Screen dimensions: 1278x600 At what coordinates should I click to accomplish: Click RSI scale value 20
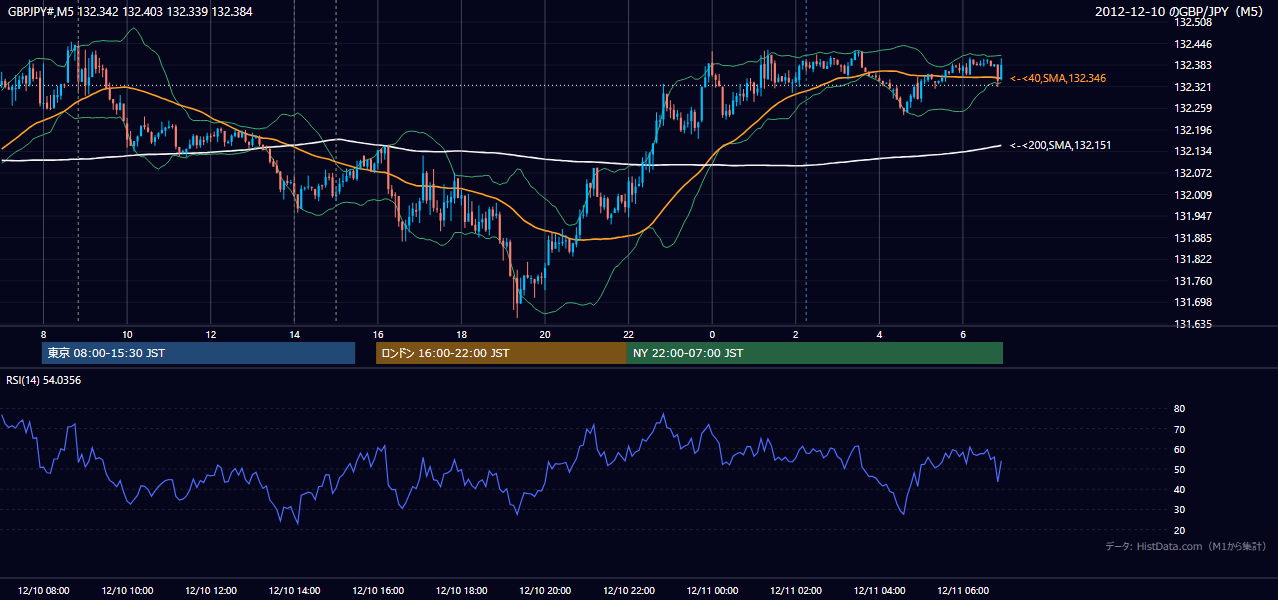point(1179,530)
